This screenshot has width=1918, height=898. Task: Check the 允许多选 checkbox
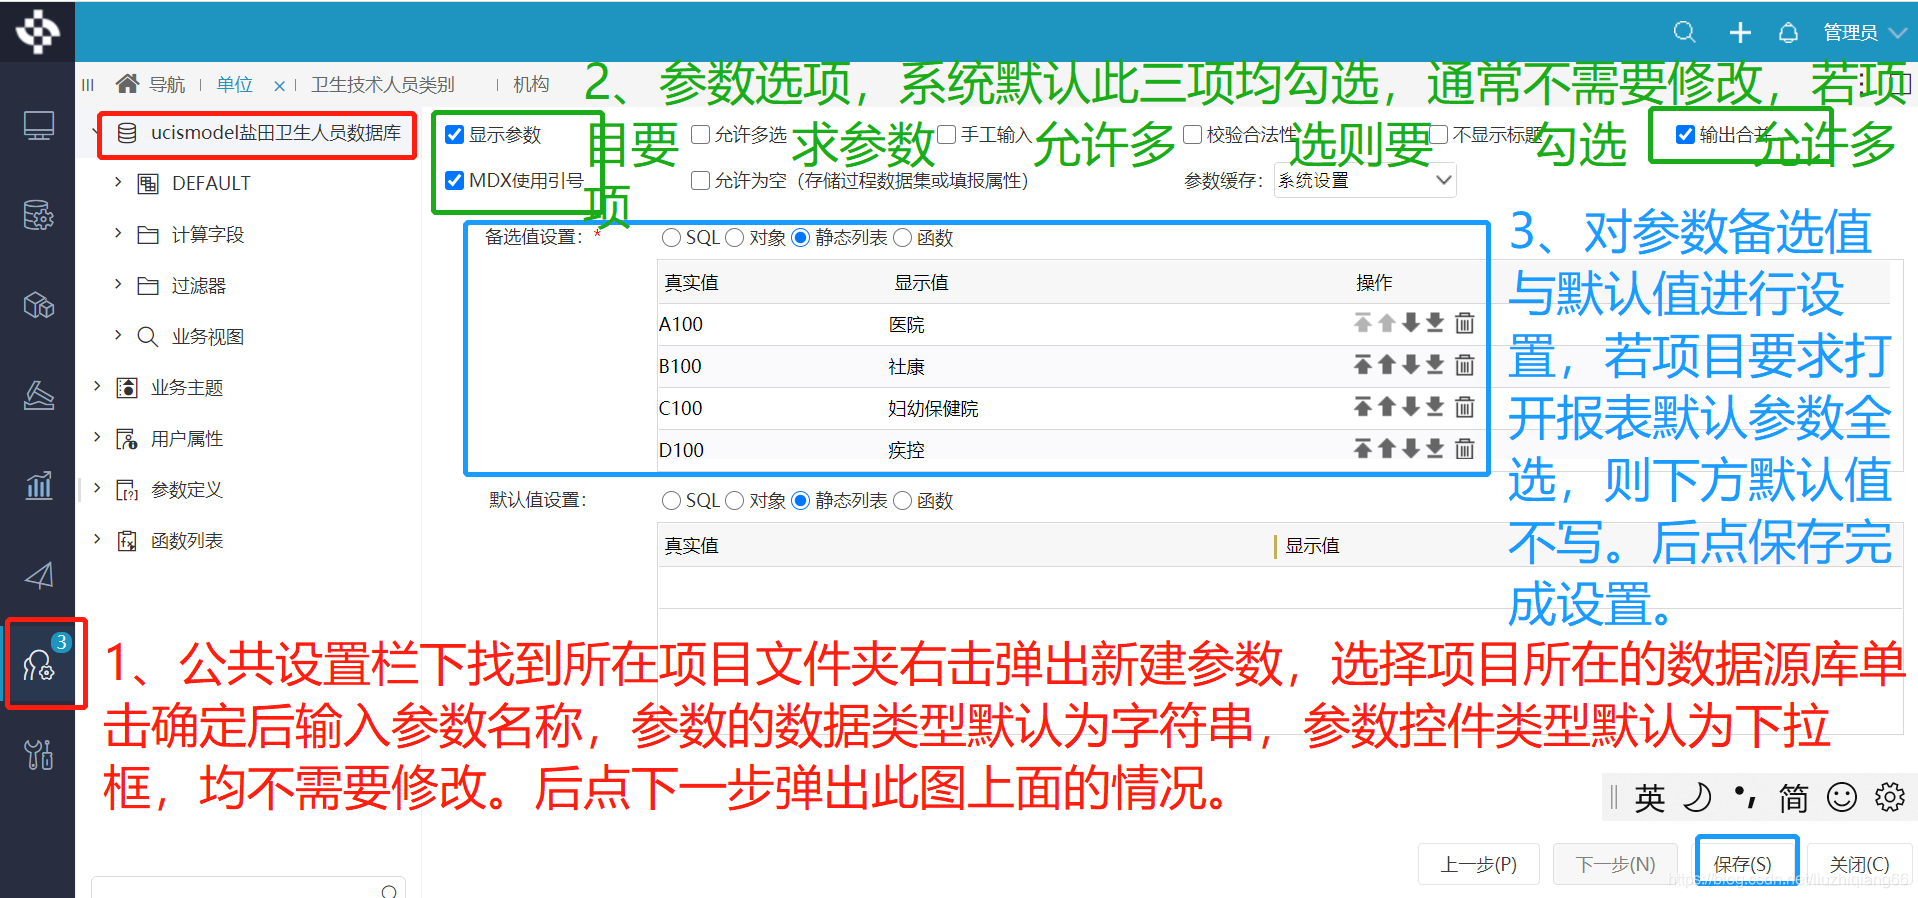[701, 134]
